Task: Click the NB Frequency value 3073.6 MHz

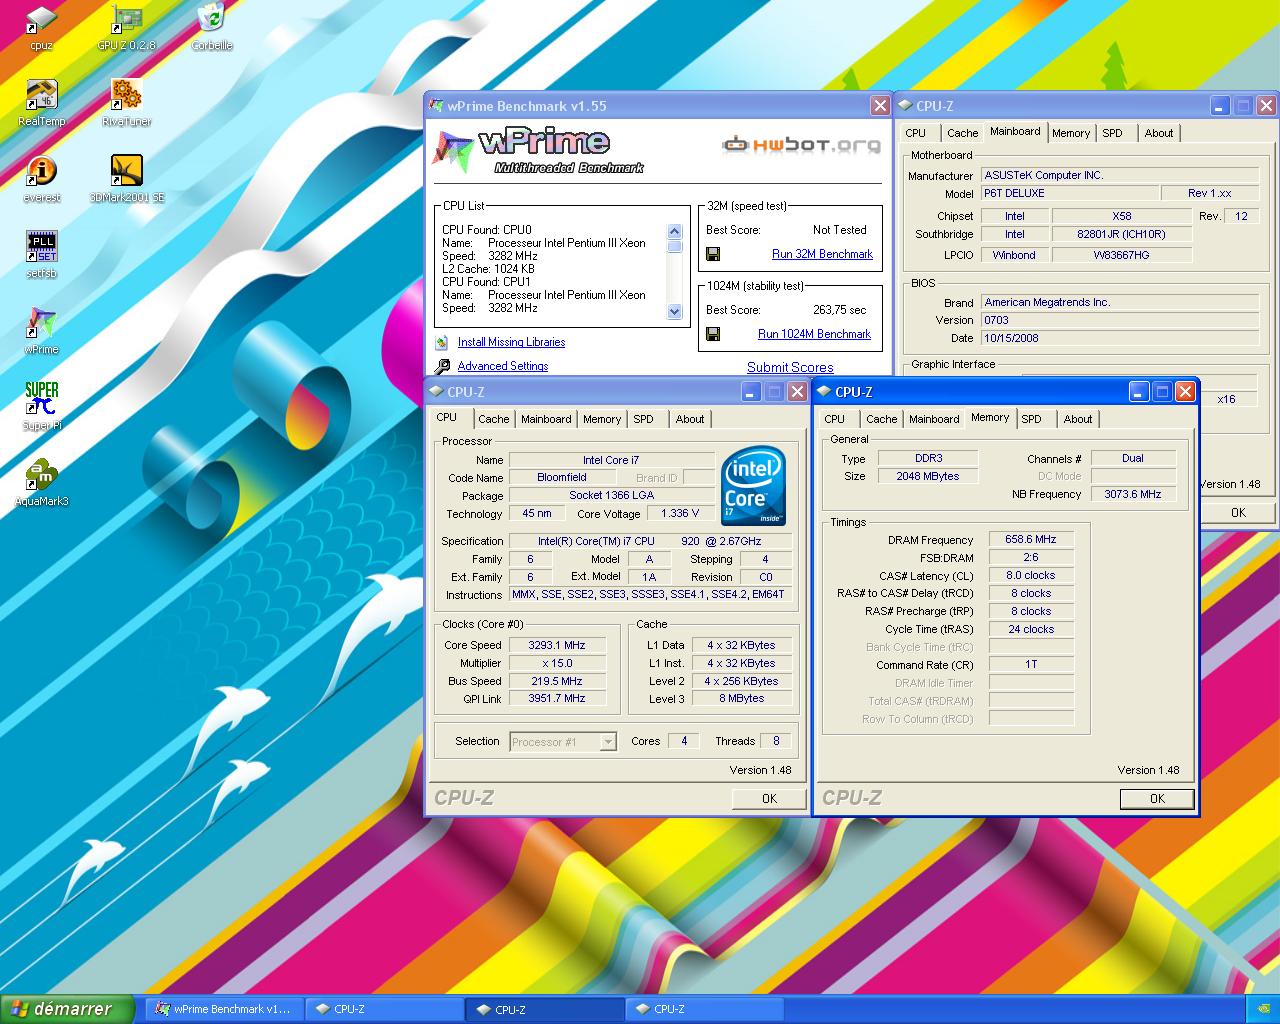Action: pyautogui.click(x=1133, y=494)
